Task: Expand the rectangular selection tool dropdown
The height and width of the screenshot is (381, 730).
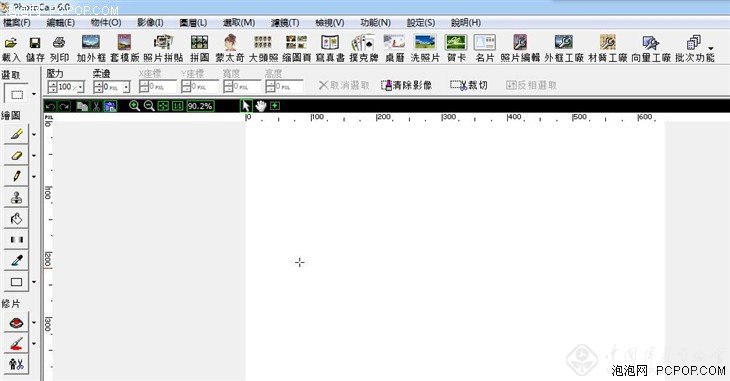Action: [34, 95]
